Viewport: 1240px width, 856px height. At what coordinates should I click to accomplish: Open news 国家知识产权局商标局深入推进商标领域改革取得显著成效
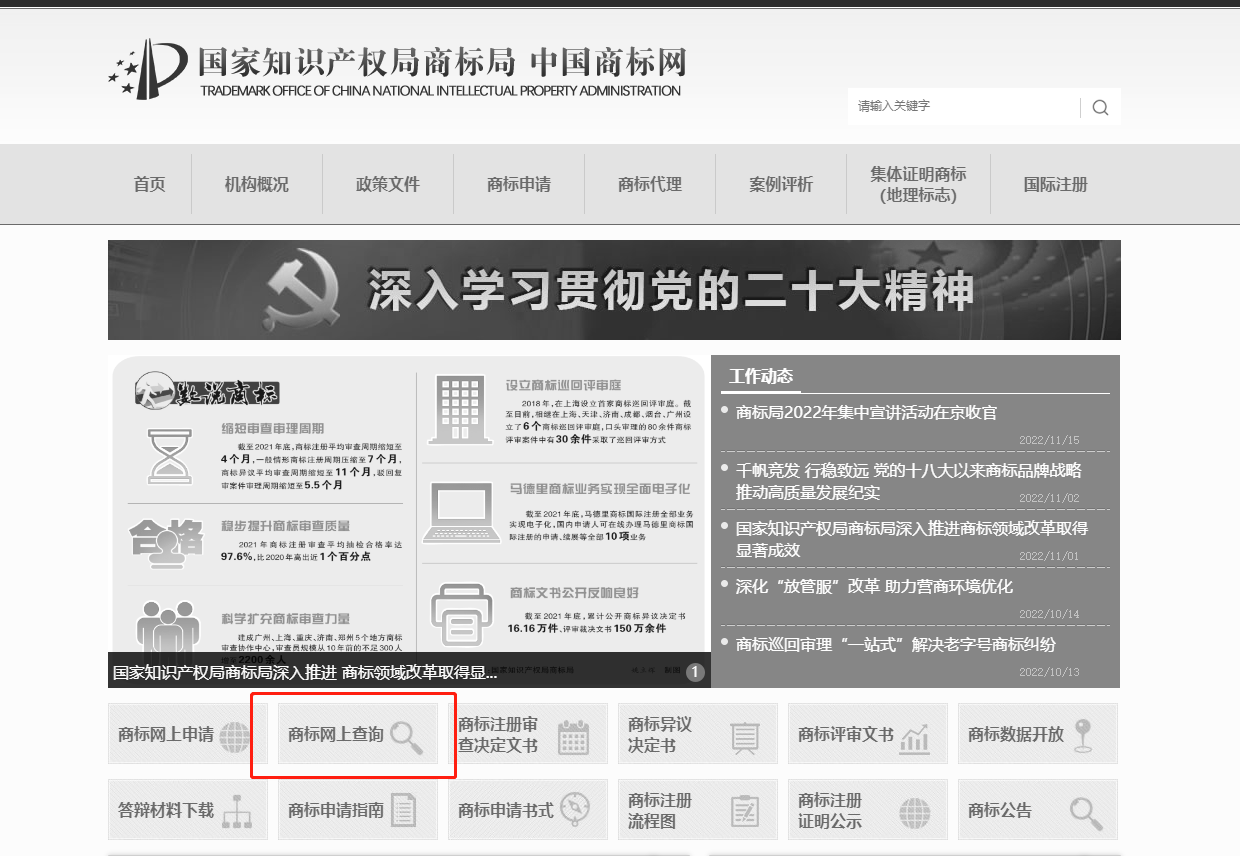coord(911,539)
